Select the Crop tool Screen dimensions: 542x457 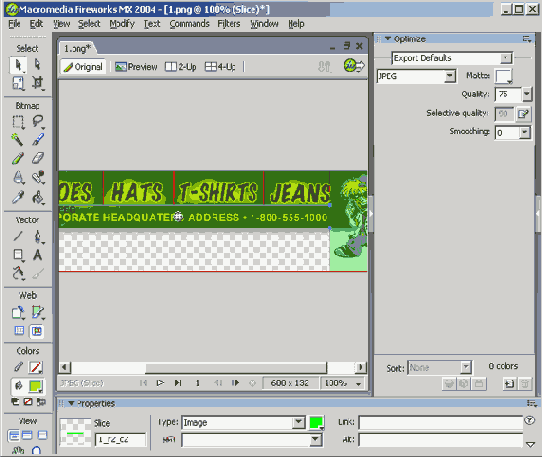[x=38, y=83]
